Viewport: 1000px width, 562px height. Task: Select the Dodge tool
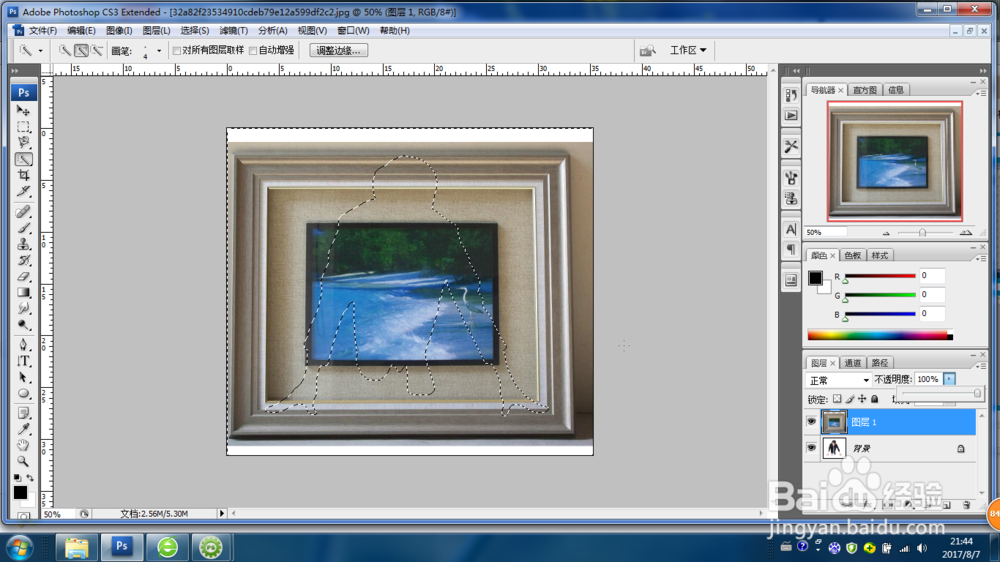24,324
